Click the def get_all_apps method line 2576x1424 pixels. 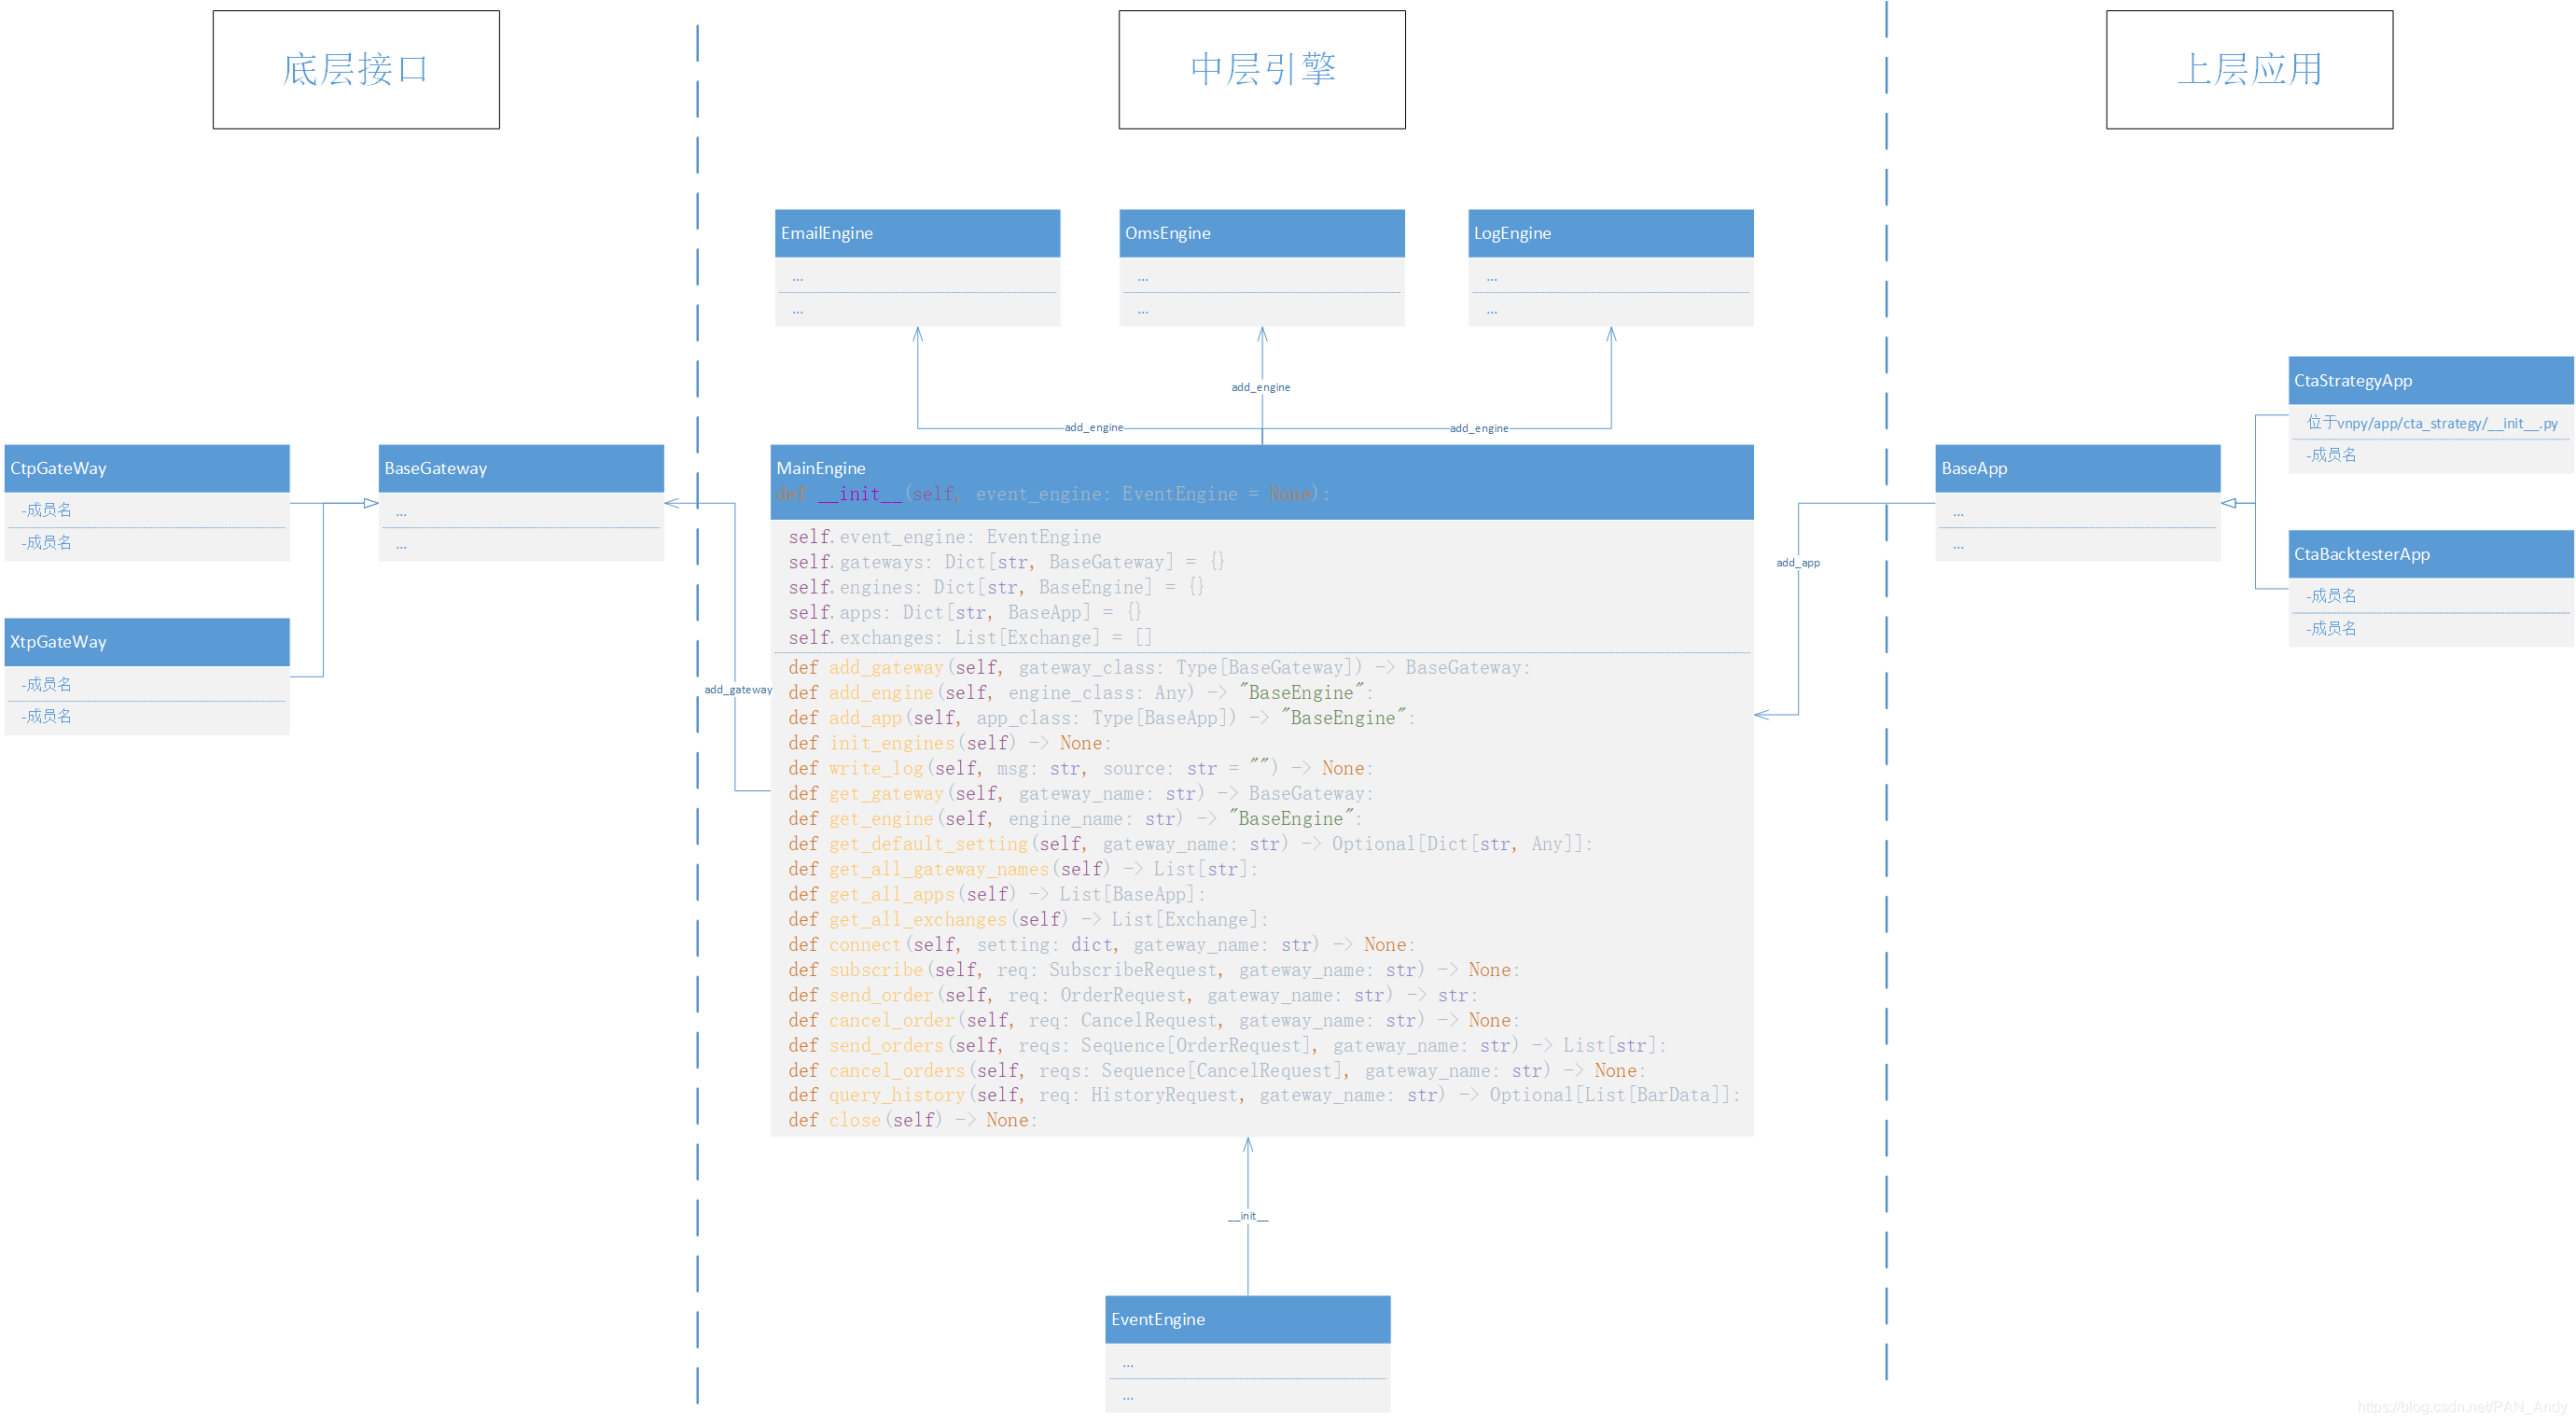tap(997, 894)
